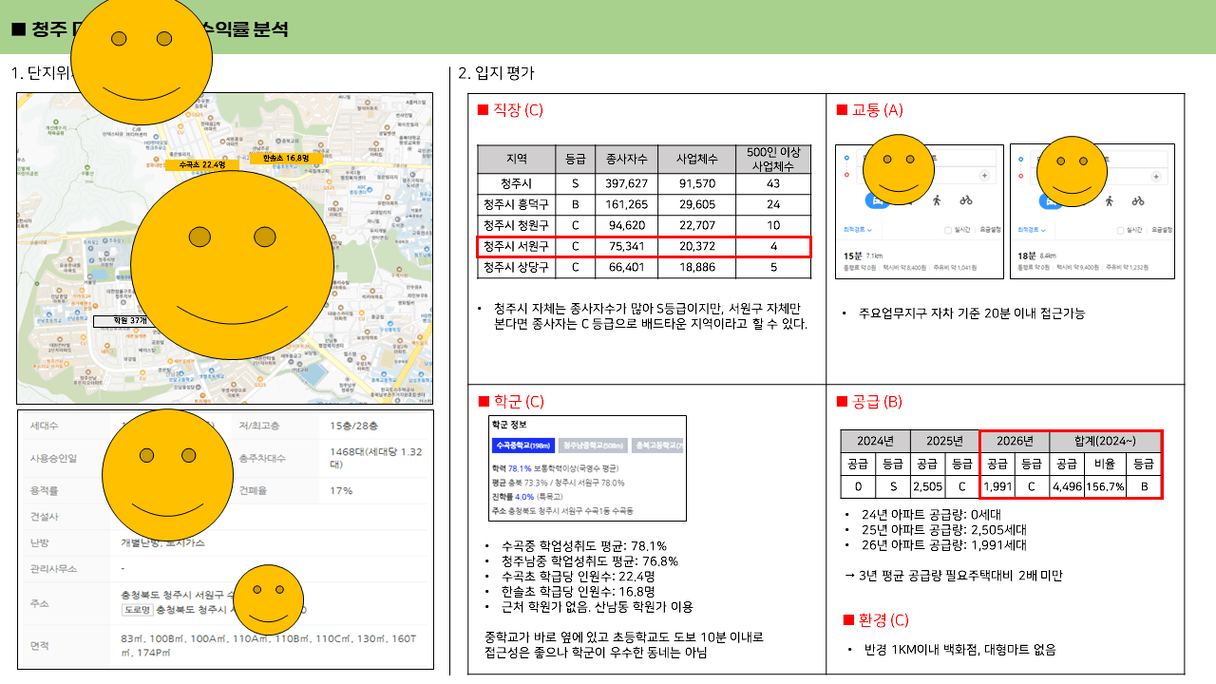Click the blue origin marker in the 15분 route card
Screen dimensions: 1216x684
click(847, 158)
